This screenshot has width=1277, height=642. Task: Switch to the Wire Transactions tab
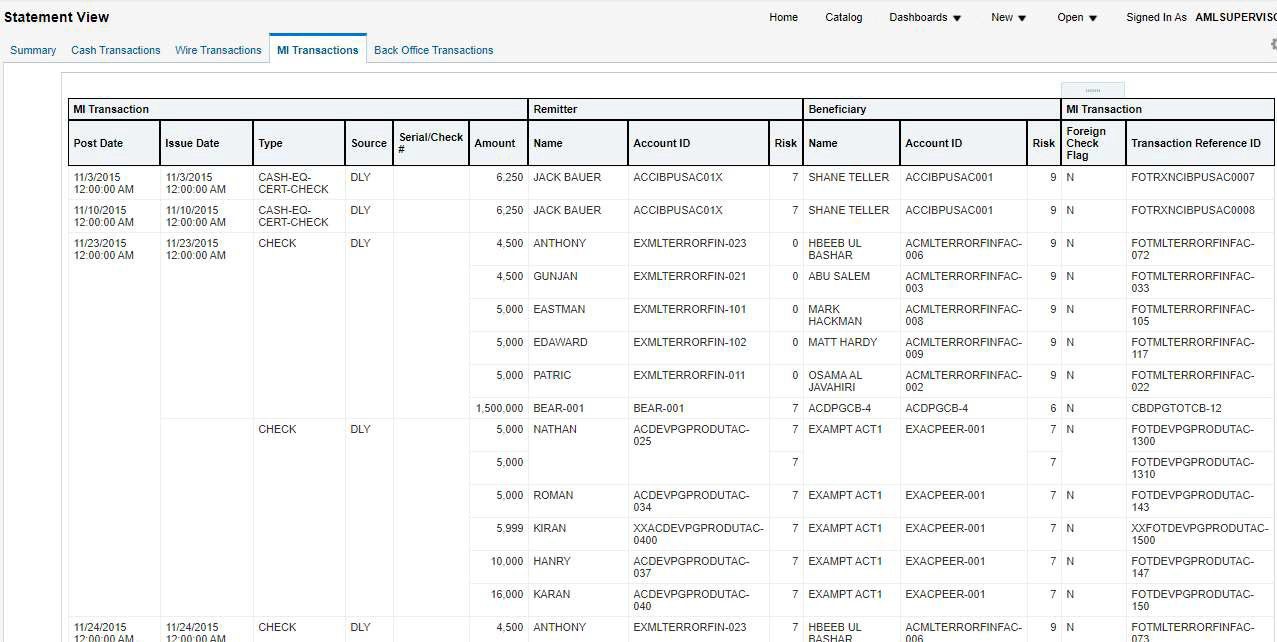click(x=218, y=49)
